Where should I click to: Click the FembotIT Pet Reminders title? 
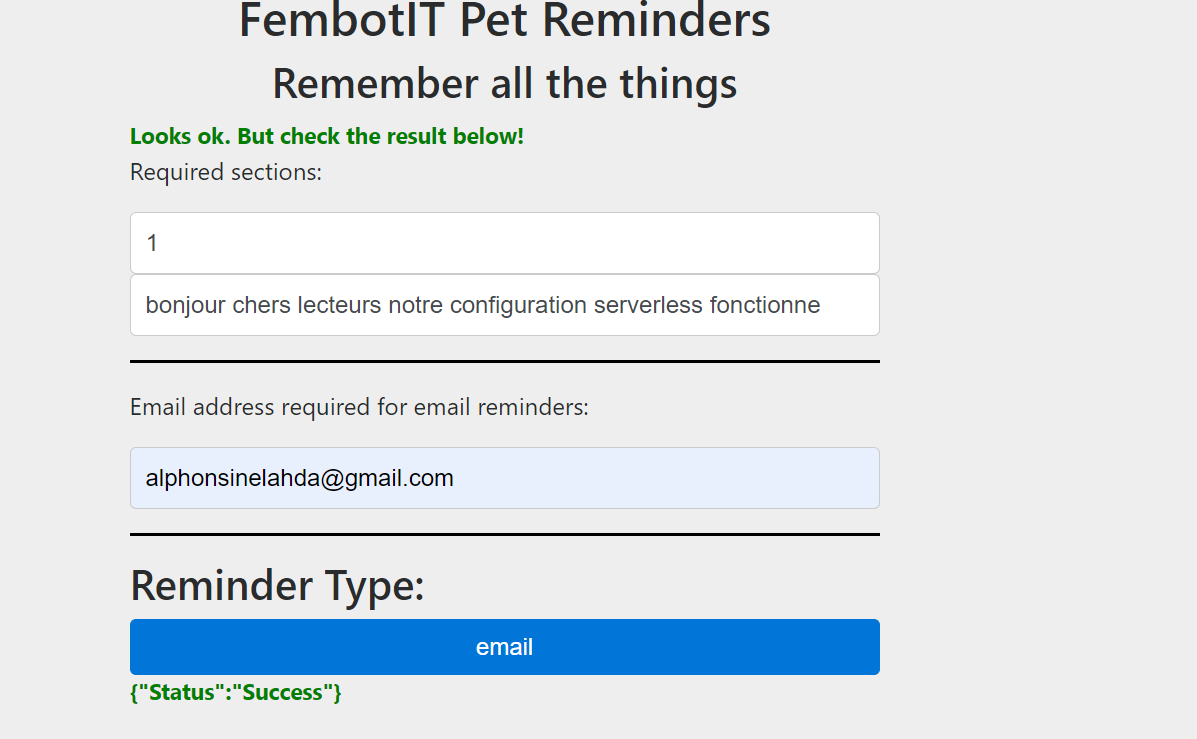click(x=504, y=20)
